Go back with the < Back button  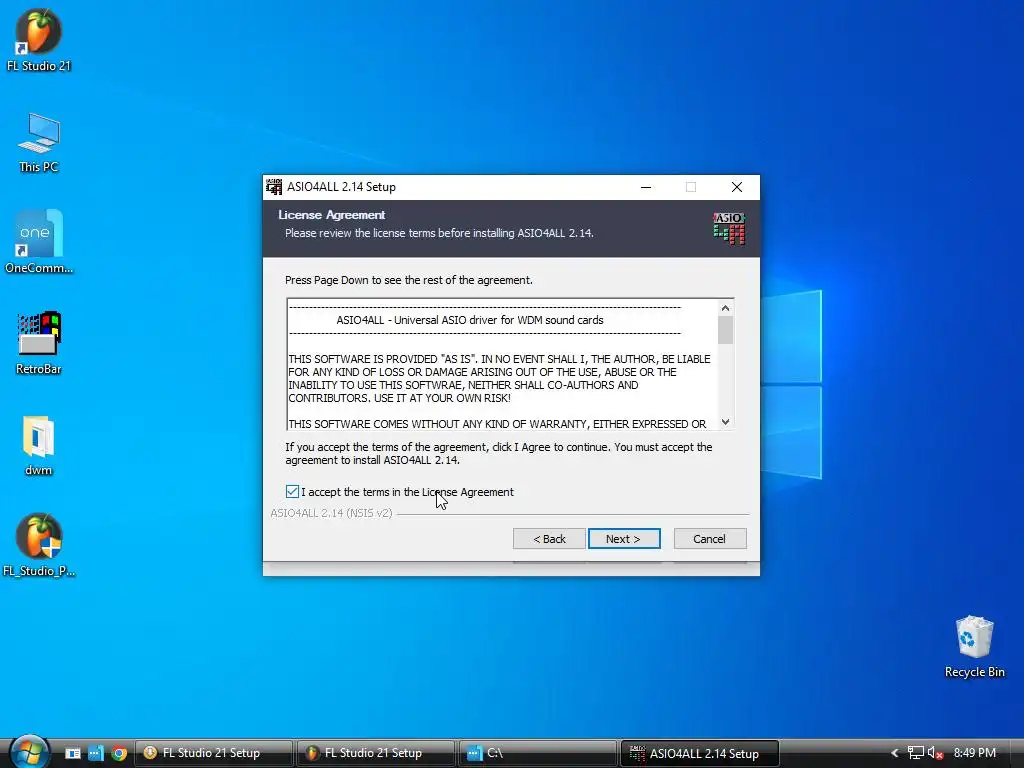click(549, 539)
